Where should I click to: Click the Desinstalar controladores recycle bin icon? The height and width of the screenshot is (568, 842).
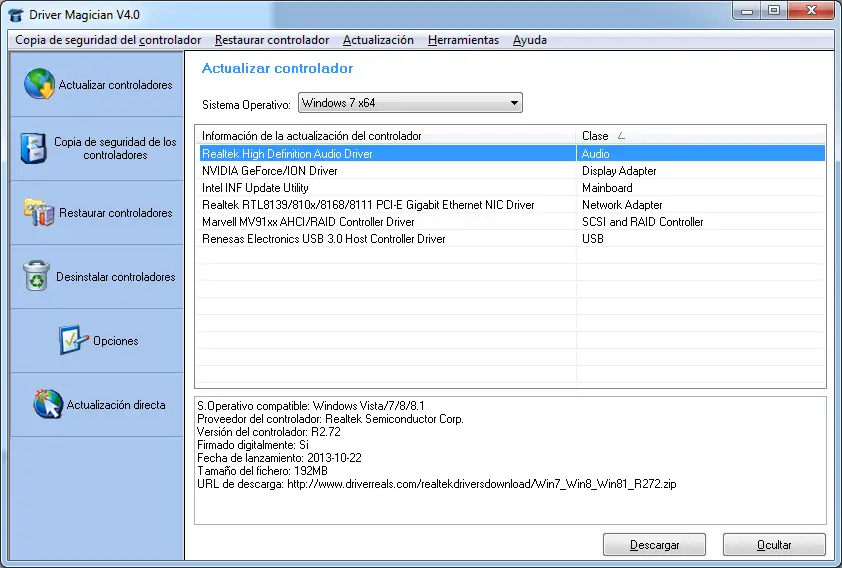click(x=37, y=276)
